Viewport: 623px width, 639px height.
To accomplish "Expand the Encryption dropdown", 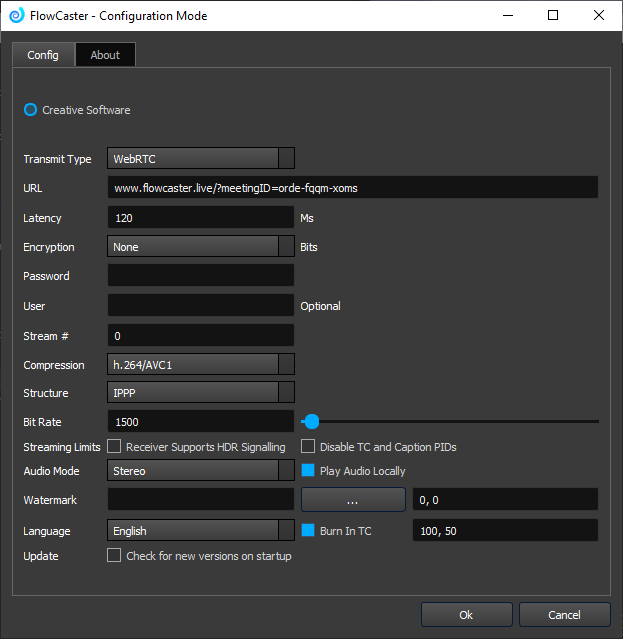I will point(200,247).
